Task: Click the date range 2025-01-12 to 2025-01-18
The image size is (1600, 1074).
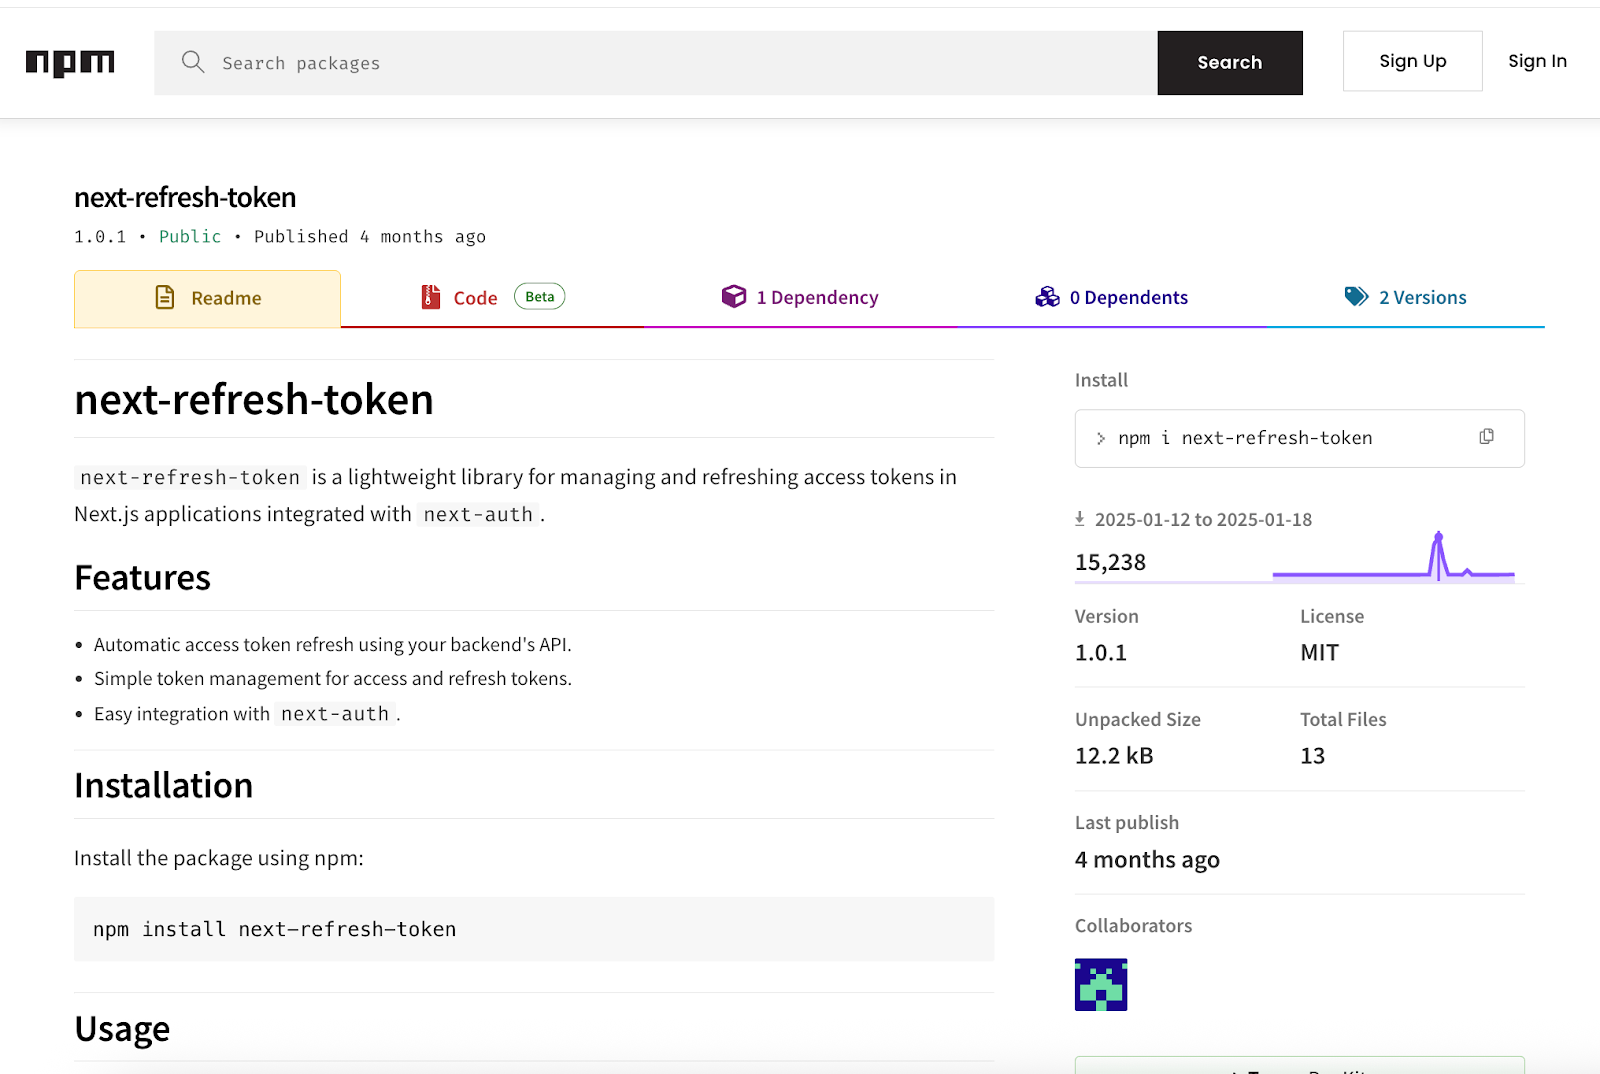Action: pyautogui.click(x=1203, y=519)
